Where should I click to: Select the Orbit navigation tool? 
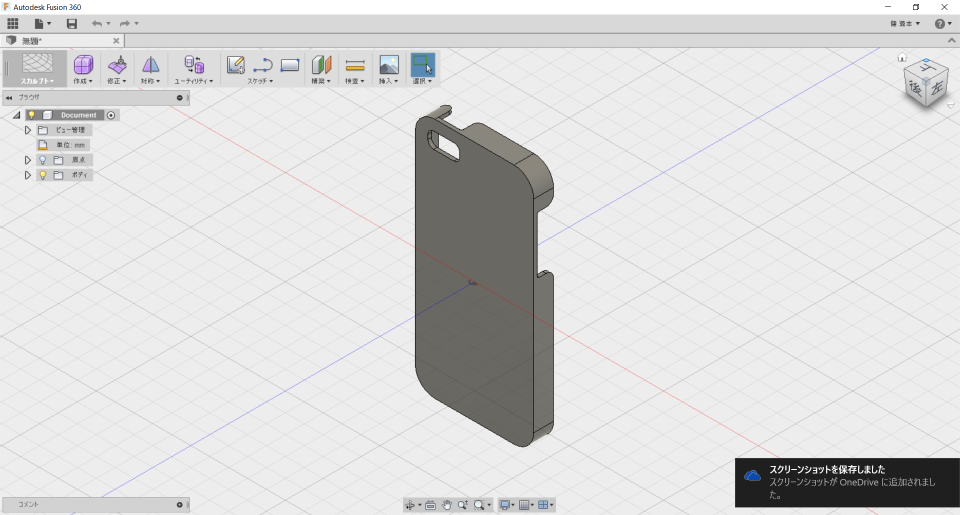(x=410, y=505)
